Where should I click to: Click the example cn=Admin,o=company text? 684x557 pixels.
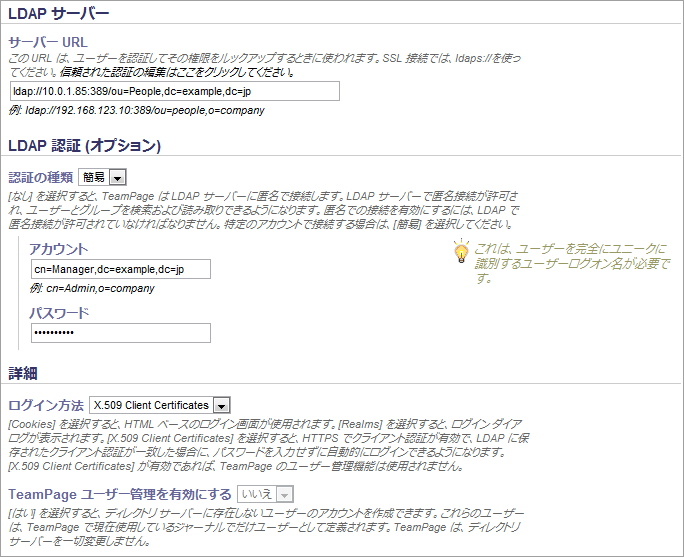tap(92, 288)
